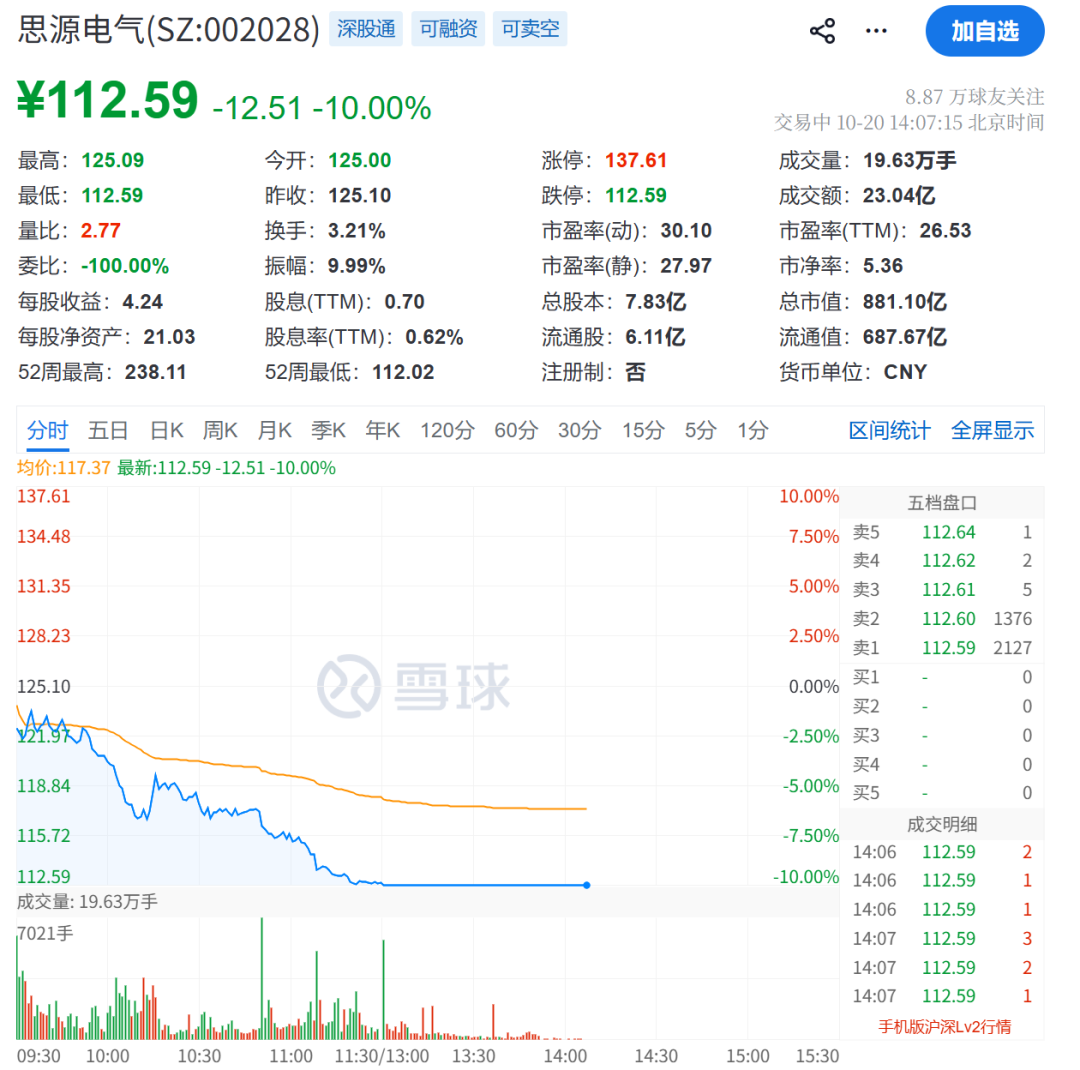This screenshot has width=1080, height=1070.
Task: Click the 卖2 row with 1376
Action: [942, 619]
